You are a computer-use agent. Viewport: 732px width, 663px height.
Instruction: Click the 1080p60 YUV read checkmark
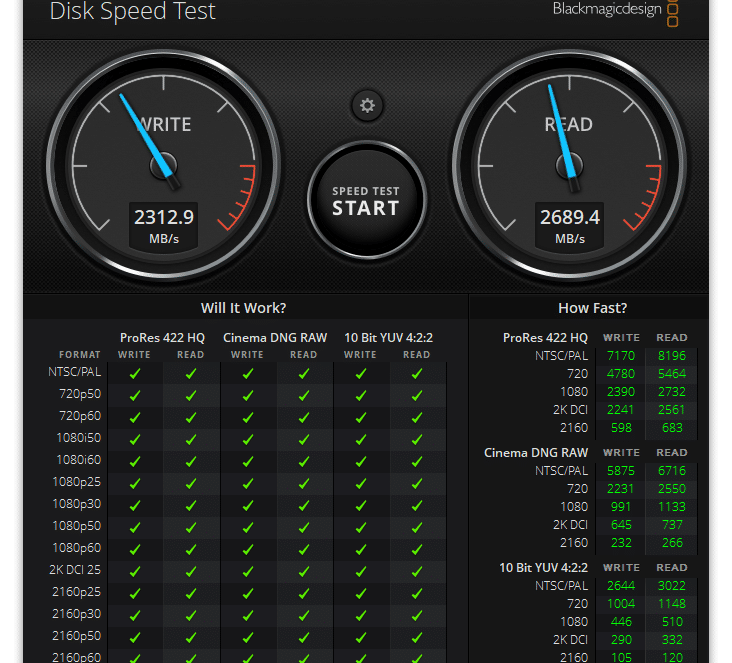[x=417, y=550]
